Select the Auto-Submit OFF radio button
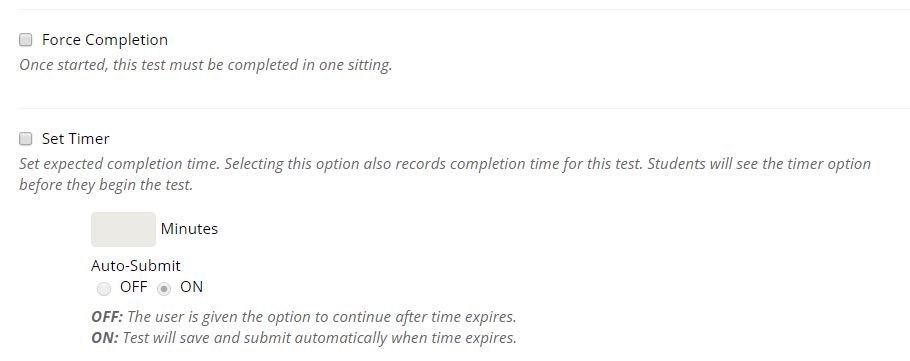910x361 pixels. coord(104,288)
